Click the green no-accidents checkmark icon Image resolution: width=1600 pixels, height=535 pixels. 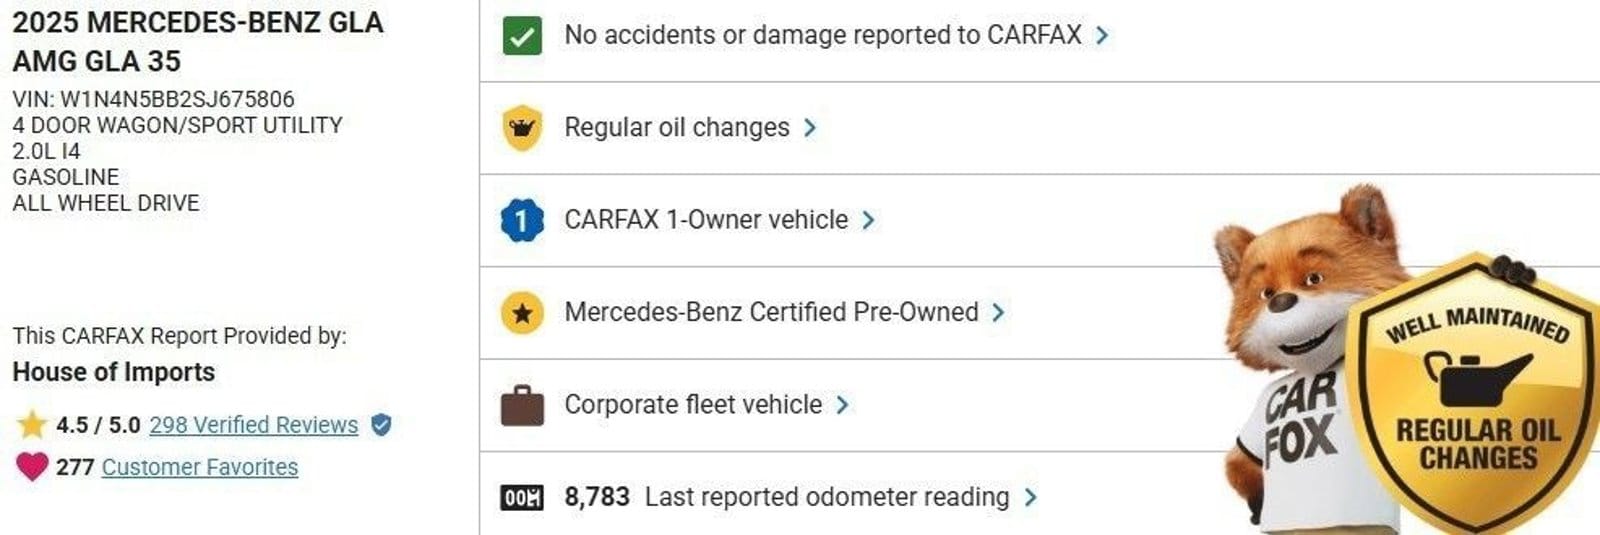[522, 36]
